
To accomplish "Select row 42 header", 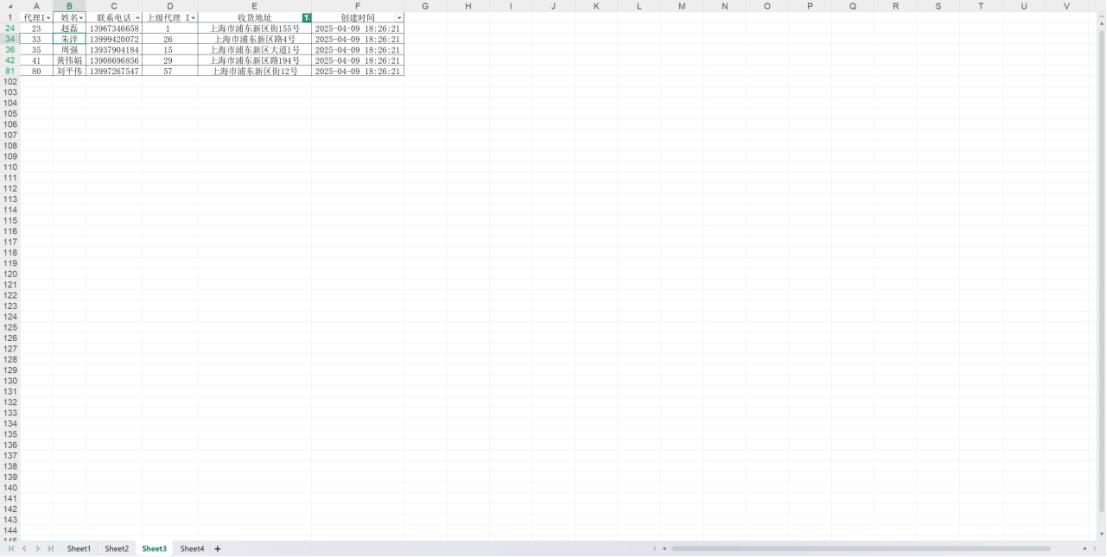I will pos(10,61).
